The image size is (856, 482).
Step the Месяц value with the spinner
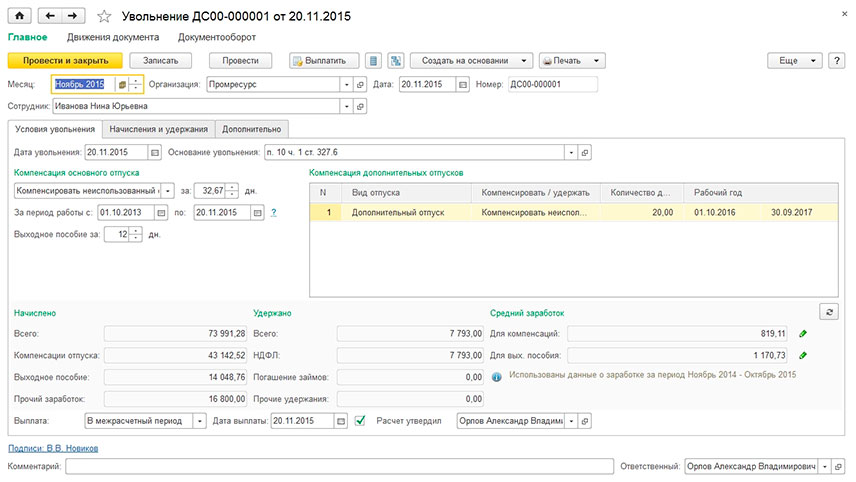click(x=135, y=85)
